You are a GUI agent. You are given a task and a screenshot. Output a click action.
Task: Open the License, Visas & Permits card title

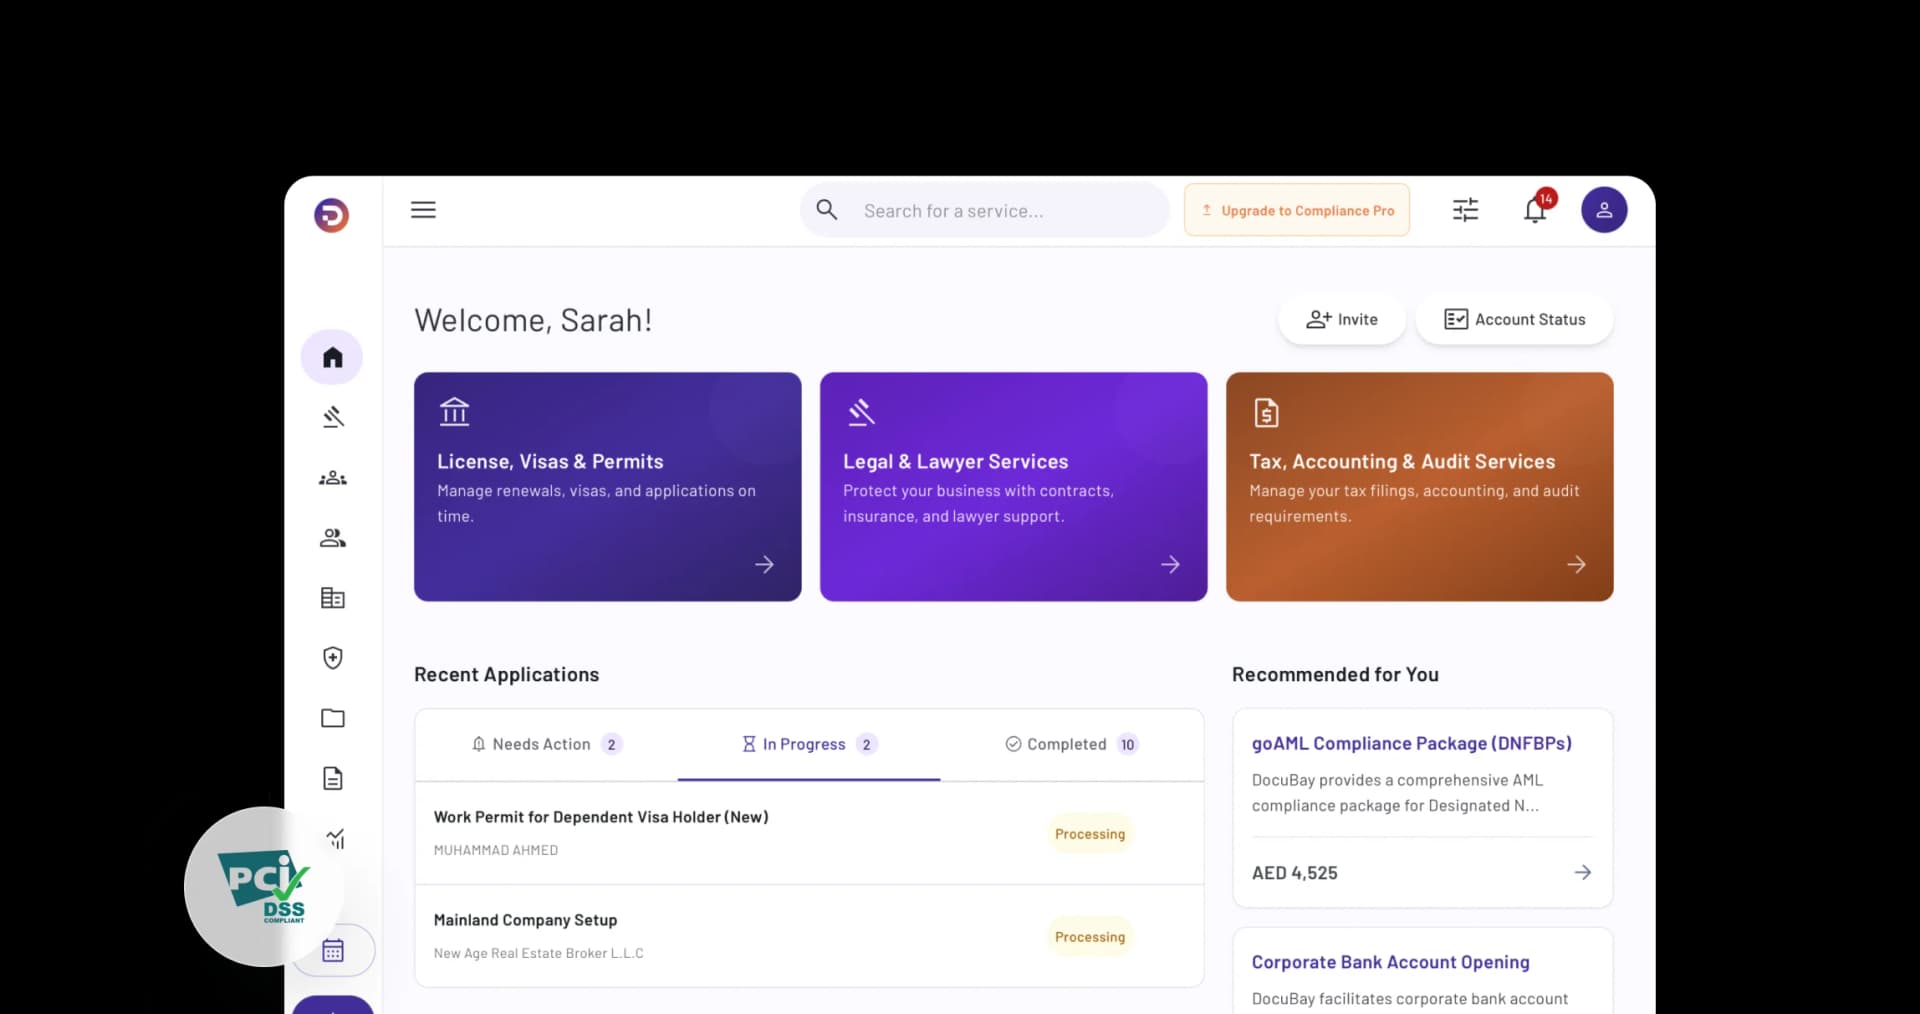[x=550, y=462]
